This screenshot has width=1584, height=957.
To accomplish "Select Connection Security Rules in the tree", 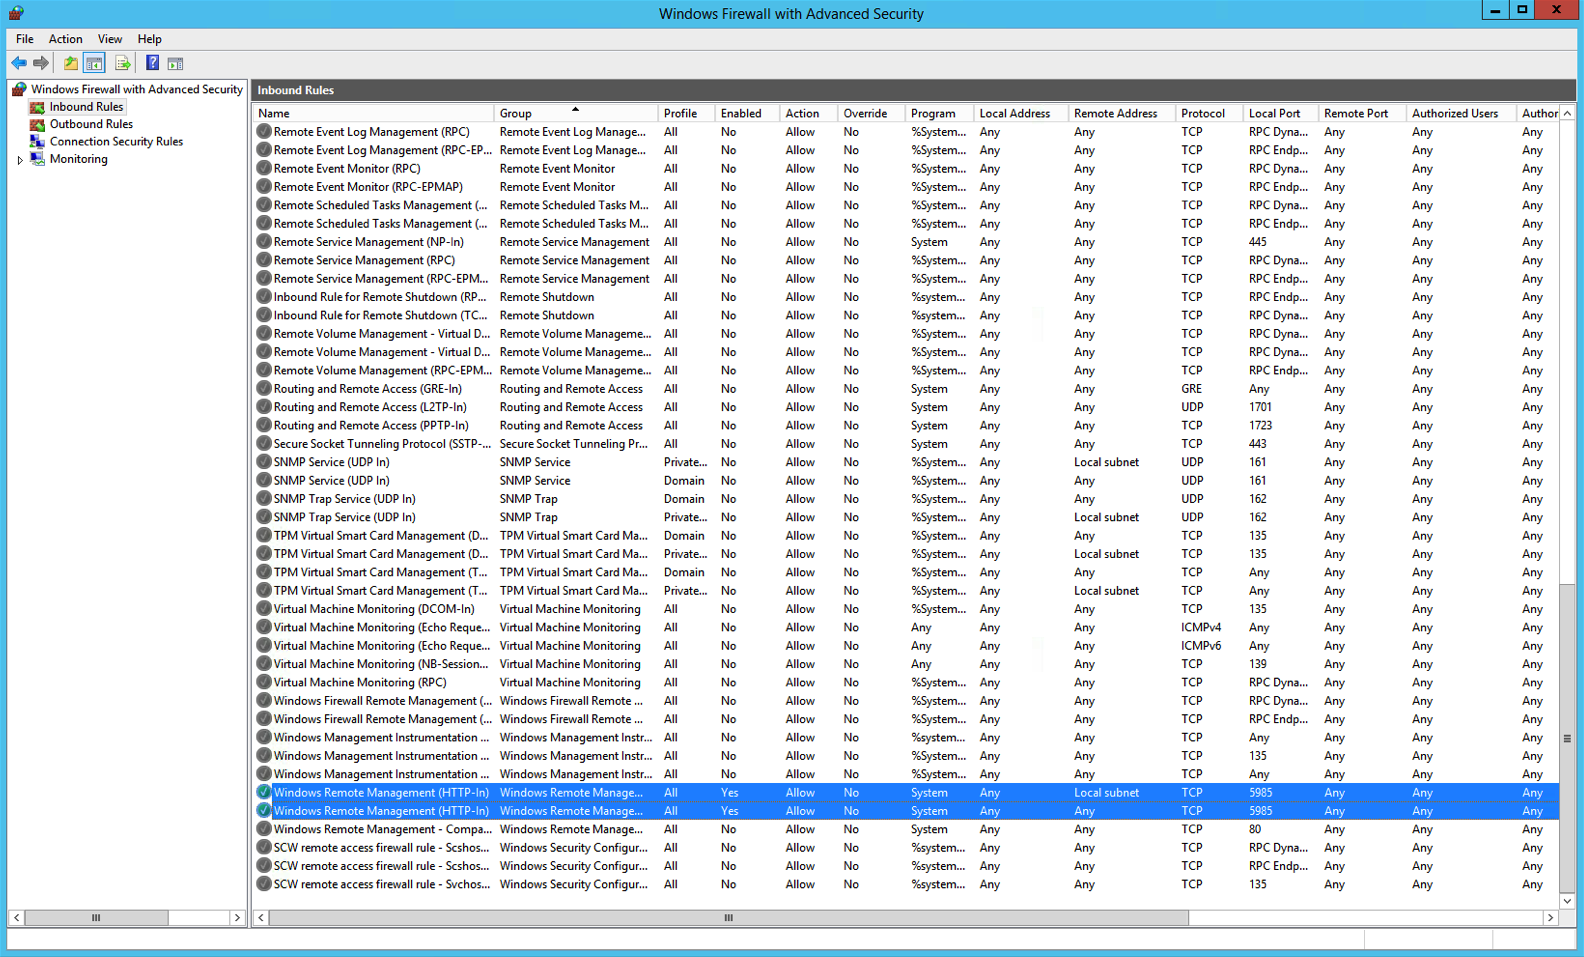I will [x=116, y=141].
